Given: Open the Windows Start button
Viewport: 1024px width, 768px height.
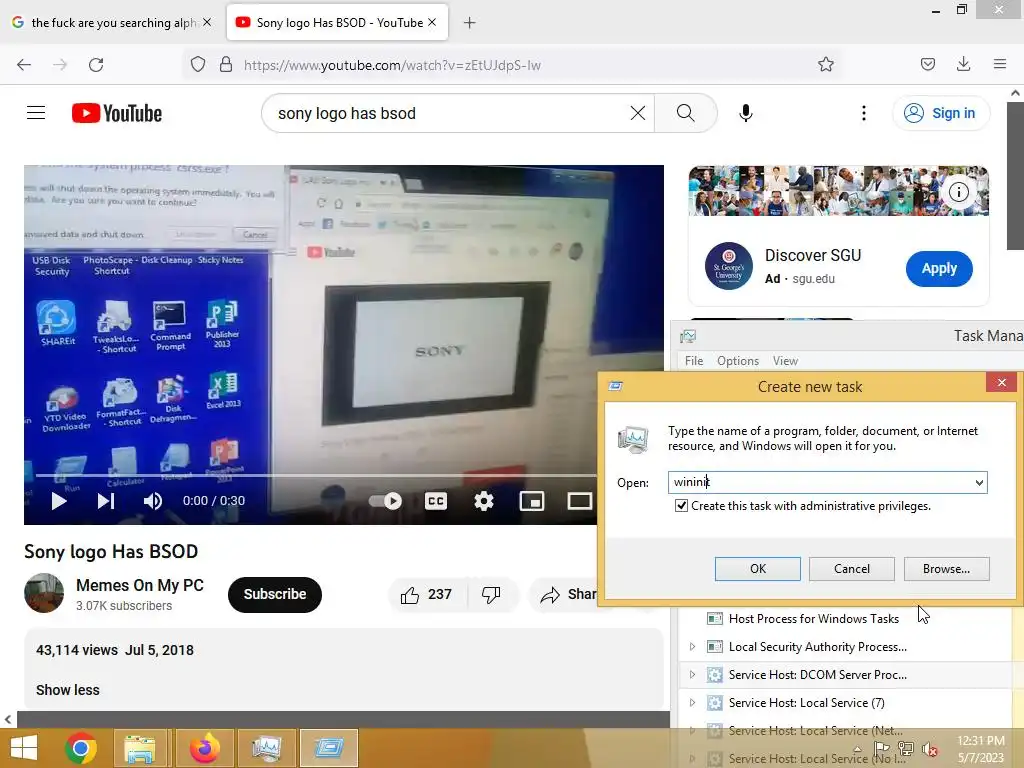Looking at the screenshot, I should (24, 748).
